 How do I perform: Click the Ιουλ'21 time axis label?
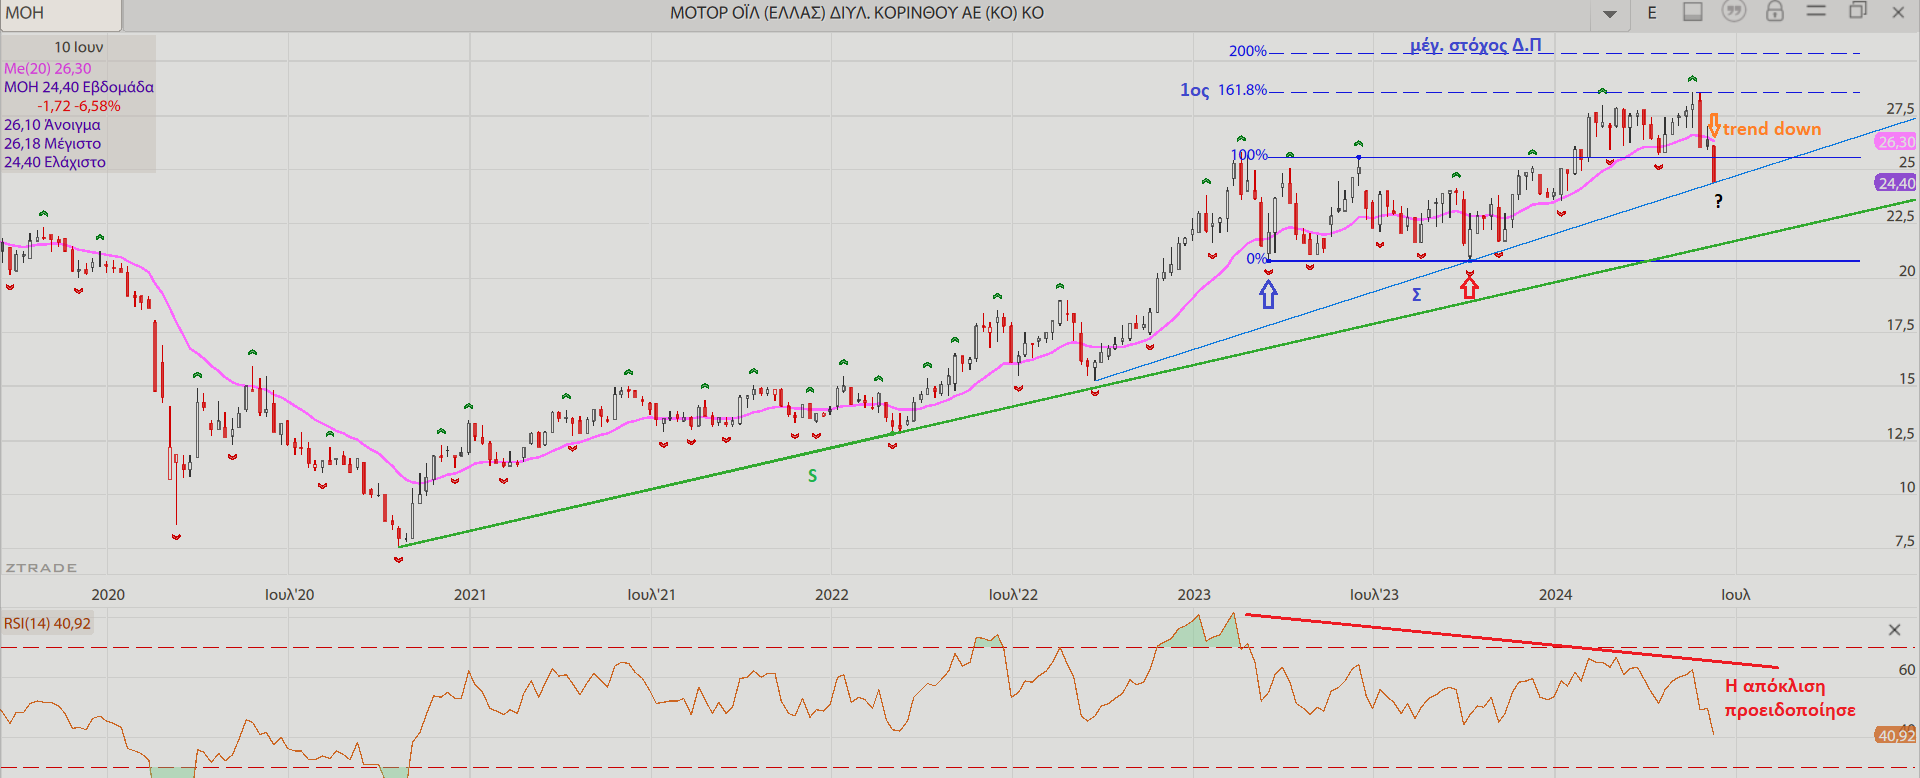pos(651,595)
